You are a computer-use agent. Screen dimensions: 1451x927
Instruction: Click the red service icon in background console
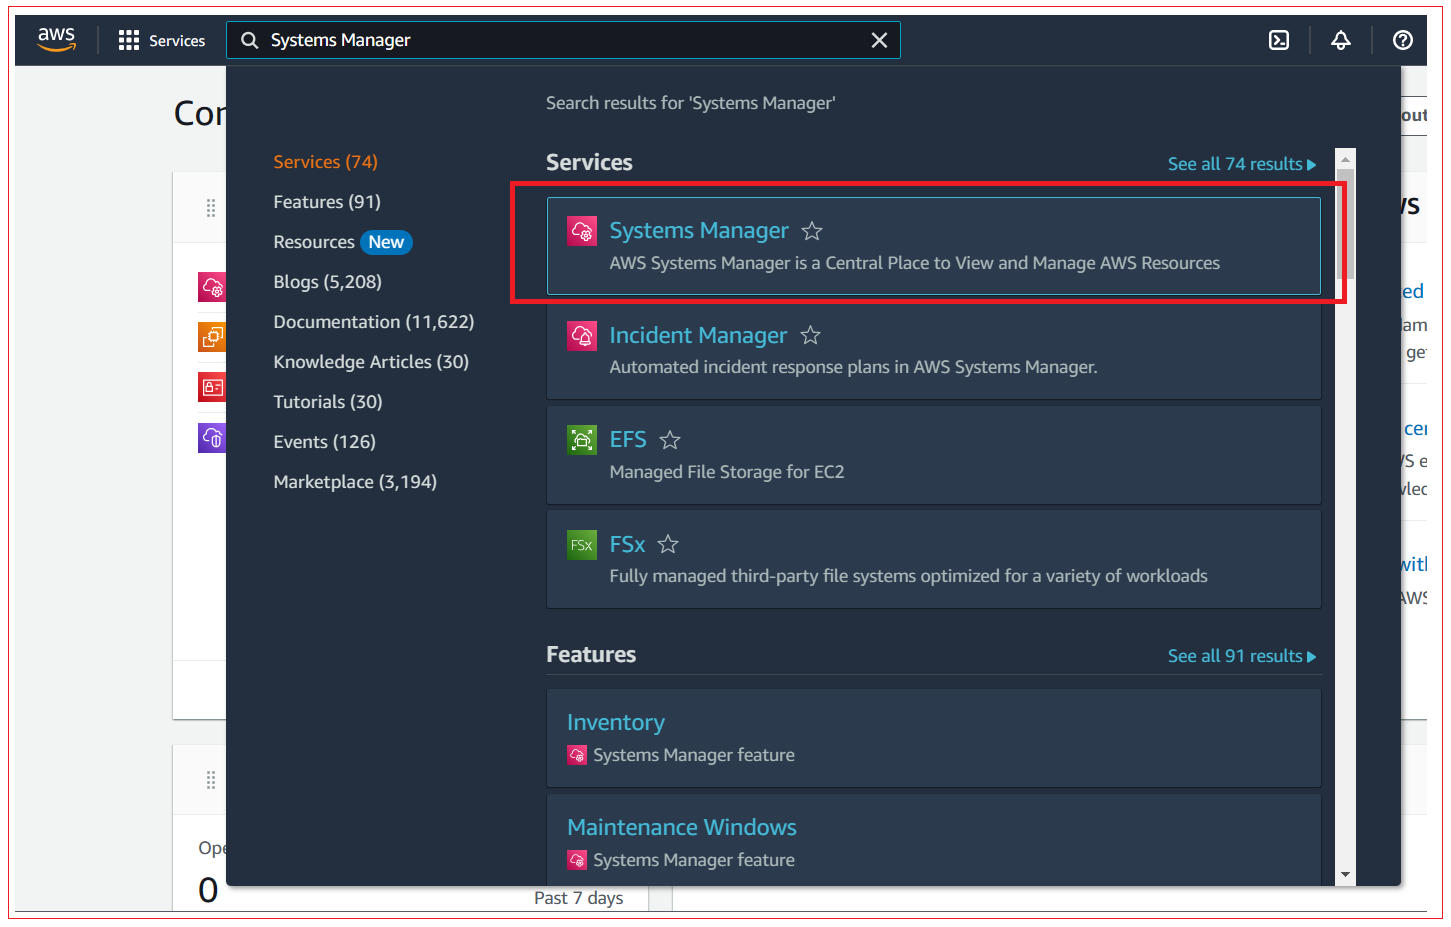212,387
